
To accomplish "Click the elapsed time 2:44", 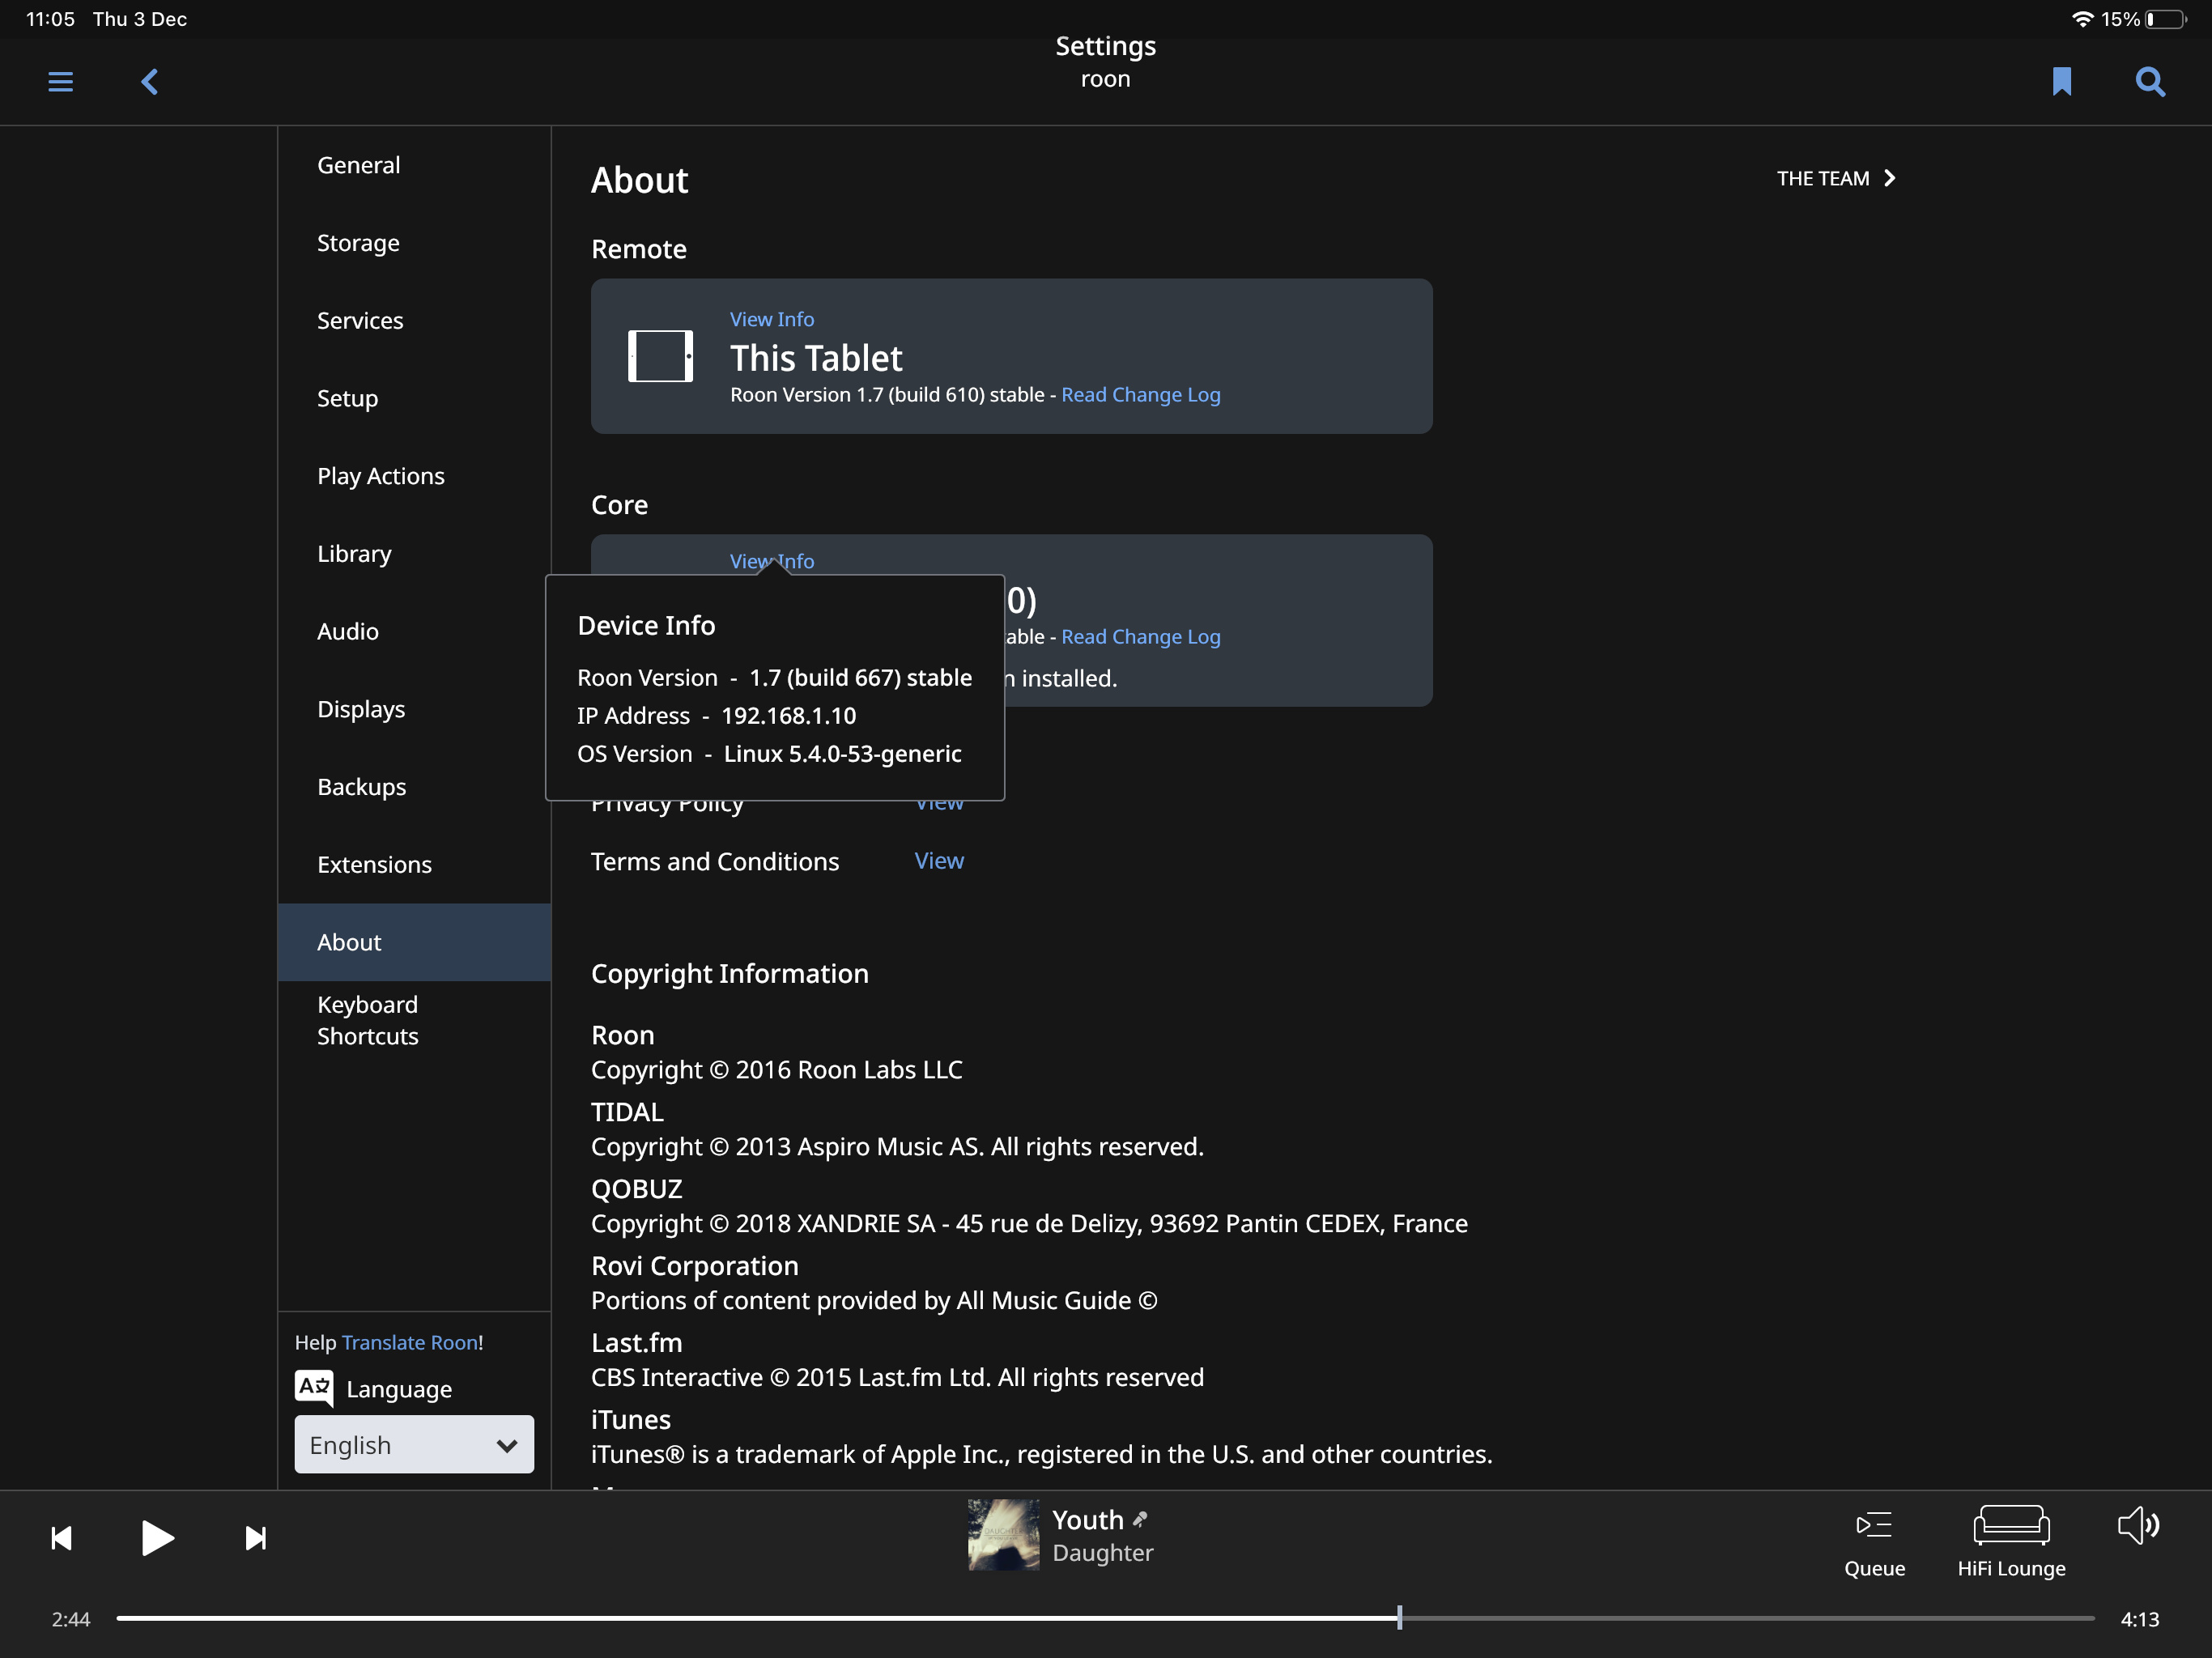I will [71, 1619].
